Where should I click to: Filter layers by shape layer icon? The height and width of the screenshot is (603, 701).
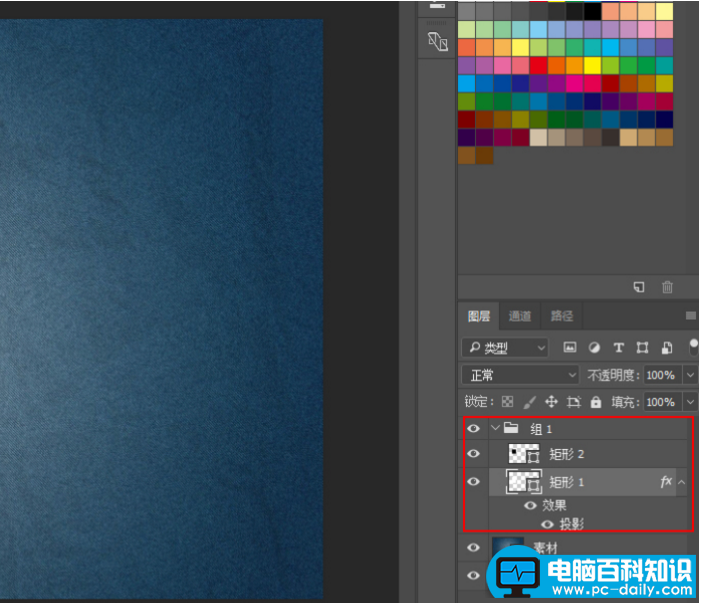[642, 347]
